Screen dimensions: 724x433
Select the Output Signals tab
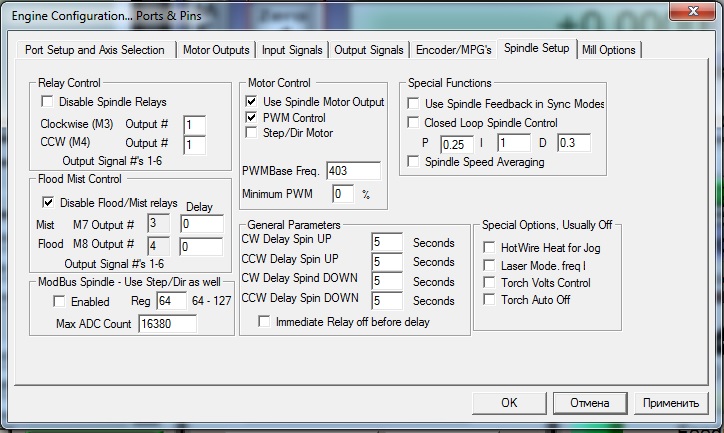click(x=369, y=50)
